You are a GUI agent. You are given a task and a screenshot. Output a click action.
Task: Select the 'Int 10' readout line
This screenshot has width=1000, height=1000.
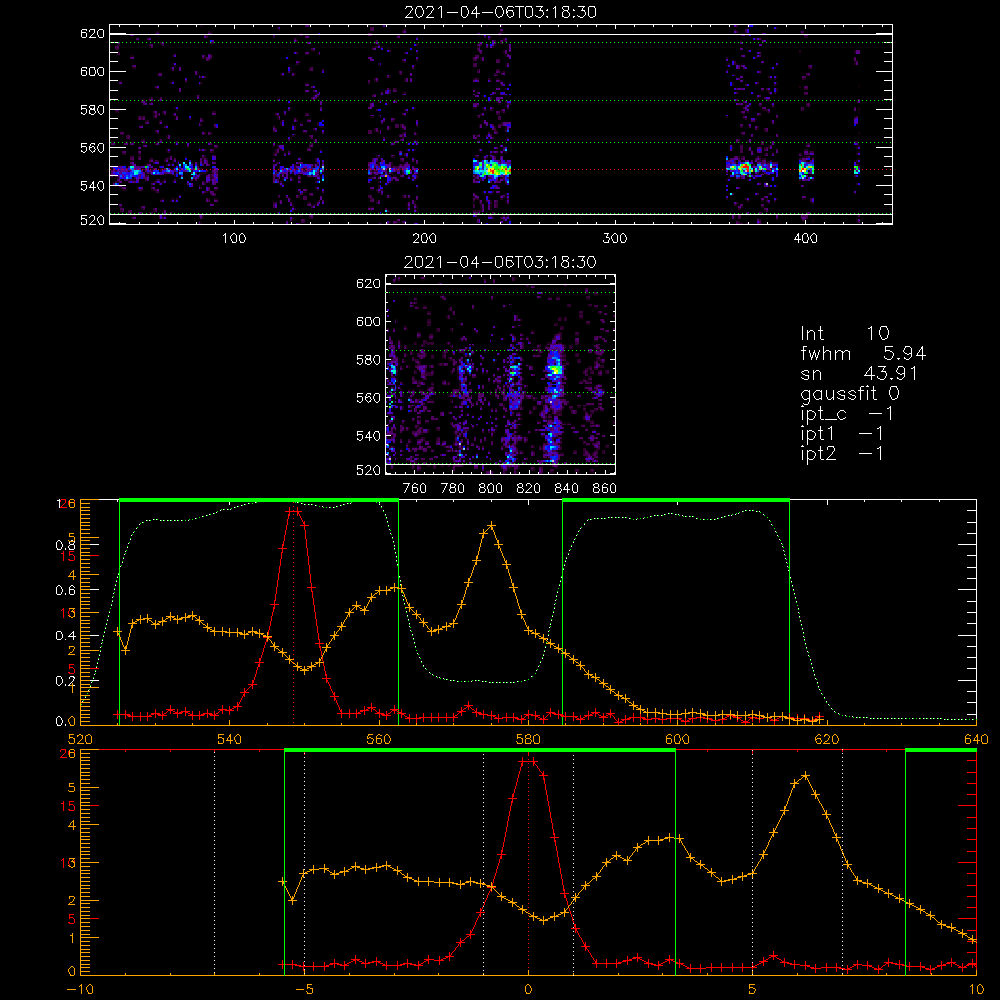point(844,334)
